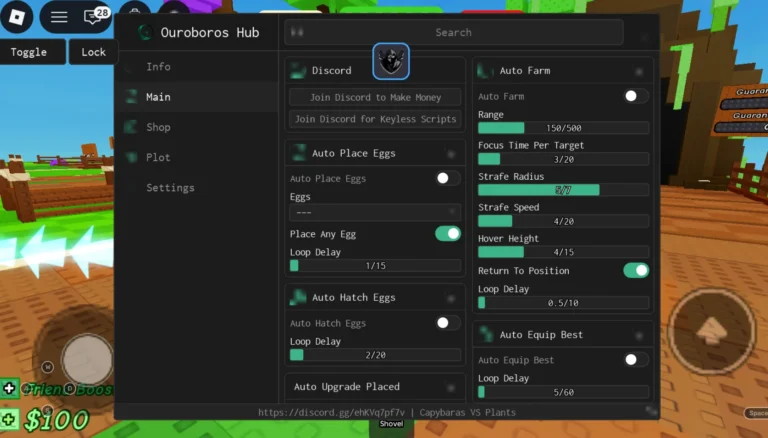This screenshot has height=438, width=768.
Task: Expand the Auto Upgrade Placed section
Action: [451, 388]
